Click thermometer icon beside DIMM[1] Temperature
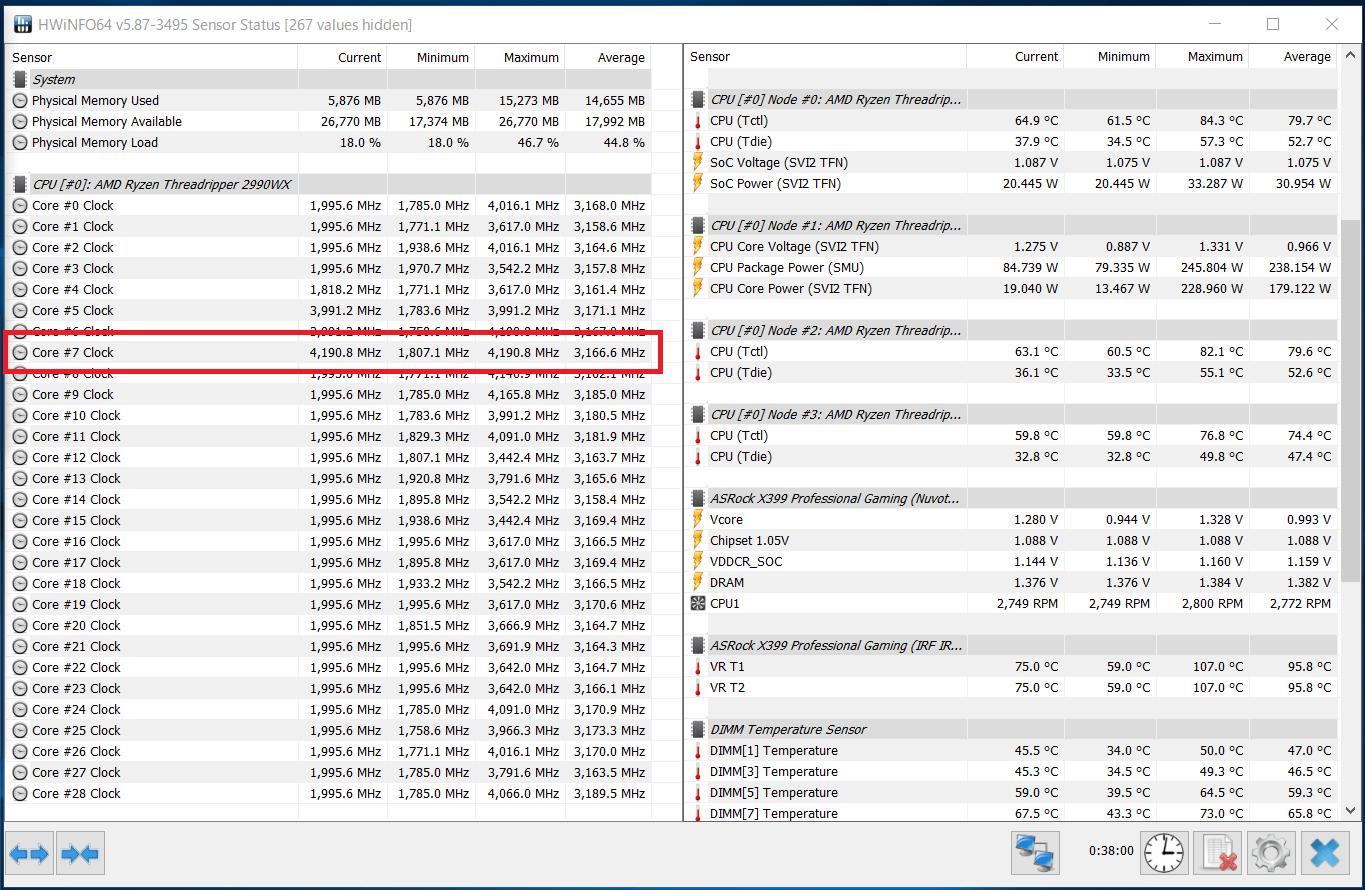The height and width of the screenshot is (890, 1365). click(x=698, y=750)
